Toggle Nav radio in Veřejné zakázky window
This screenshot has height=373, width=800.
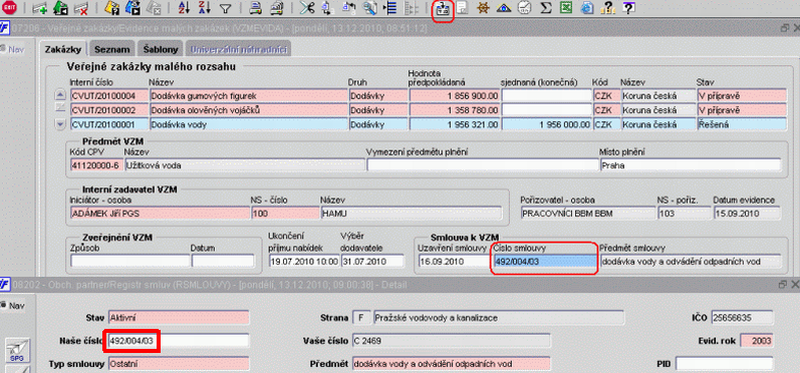(4, 49)
